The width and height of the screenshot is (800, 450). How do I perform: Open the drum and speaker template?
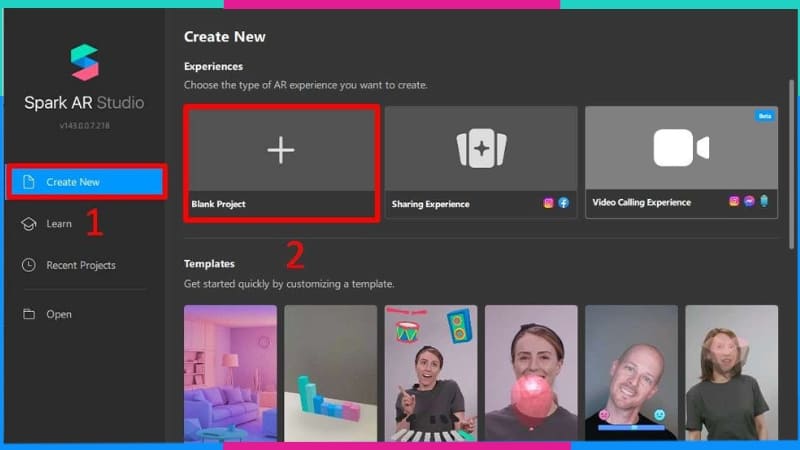431,373
